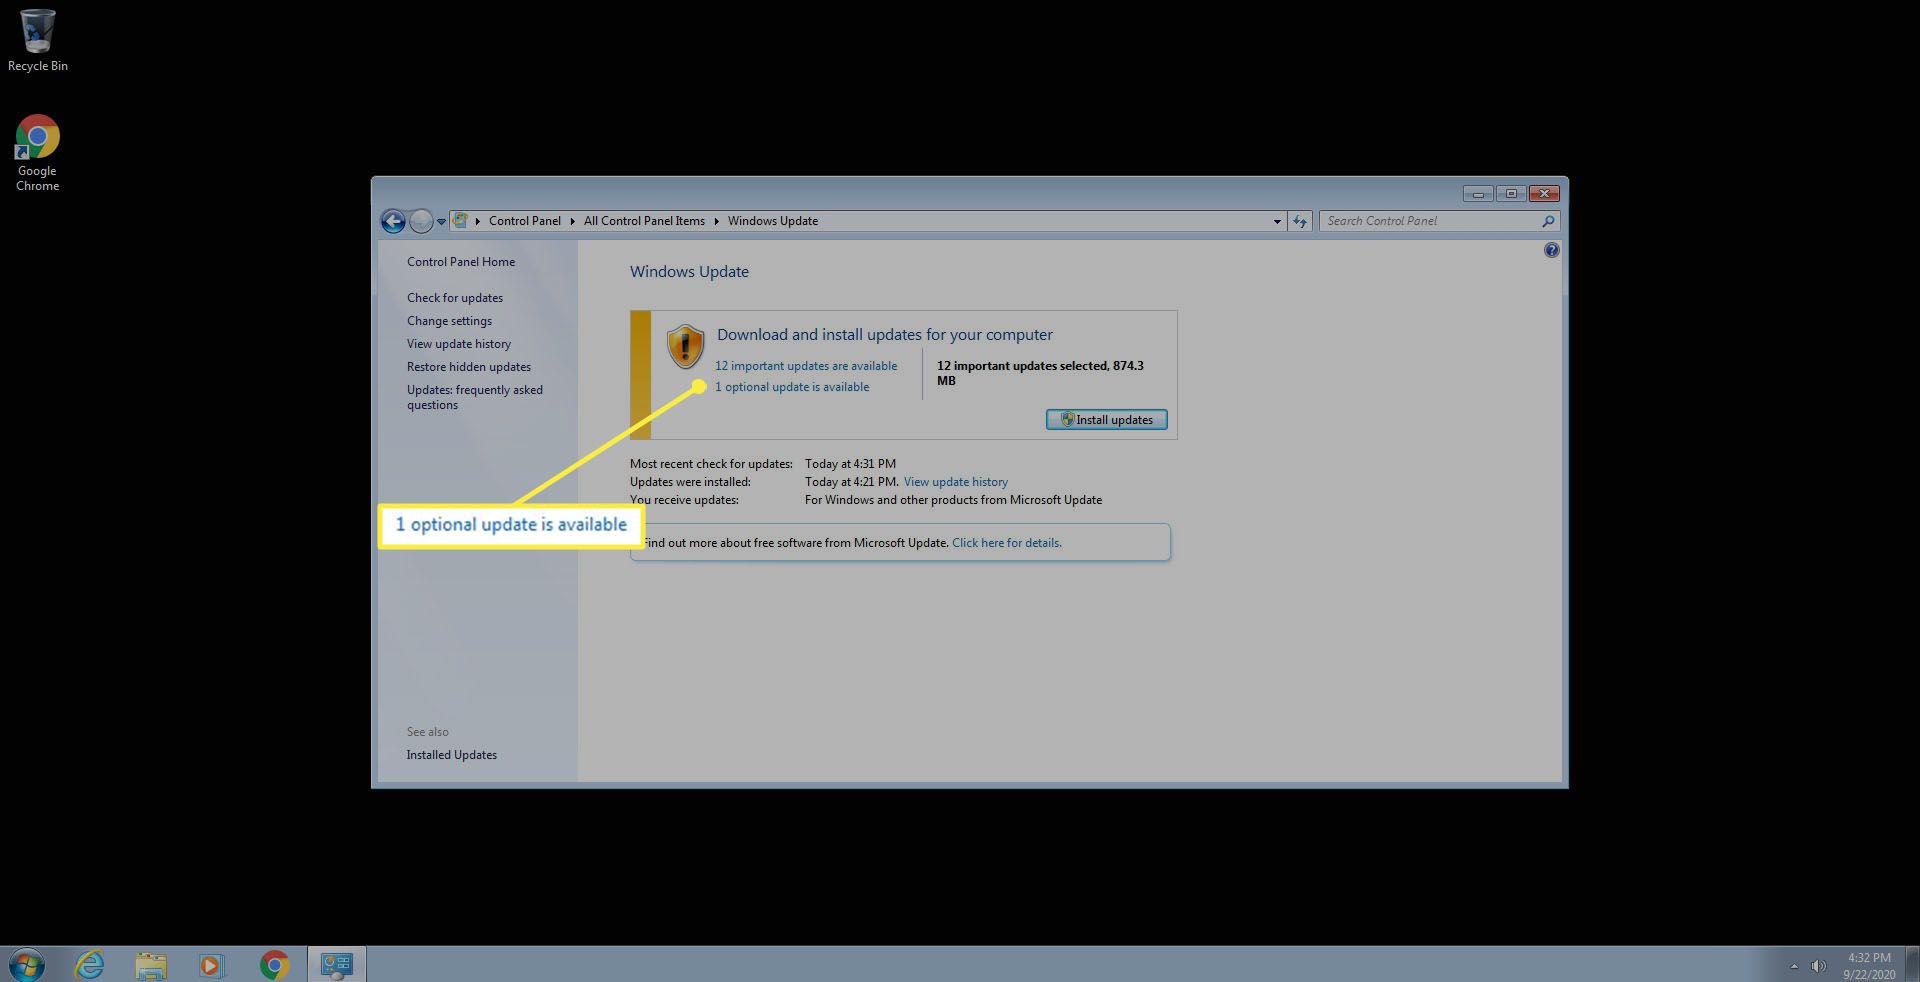Maximize the Windows Update window
This screenshot has width=1920, height=982.
point(1511,194)
